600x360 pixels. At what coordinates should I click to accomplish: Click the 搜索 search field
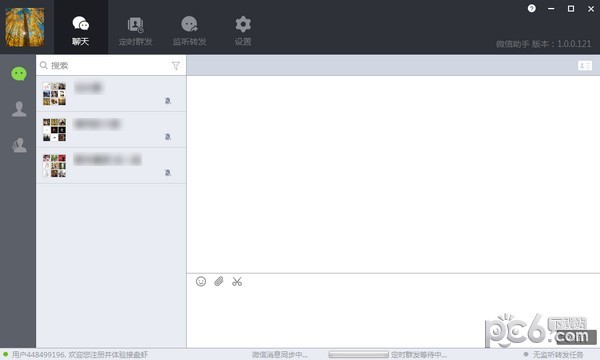pos(104,65)
